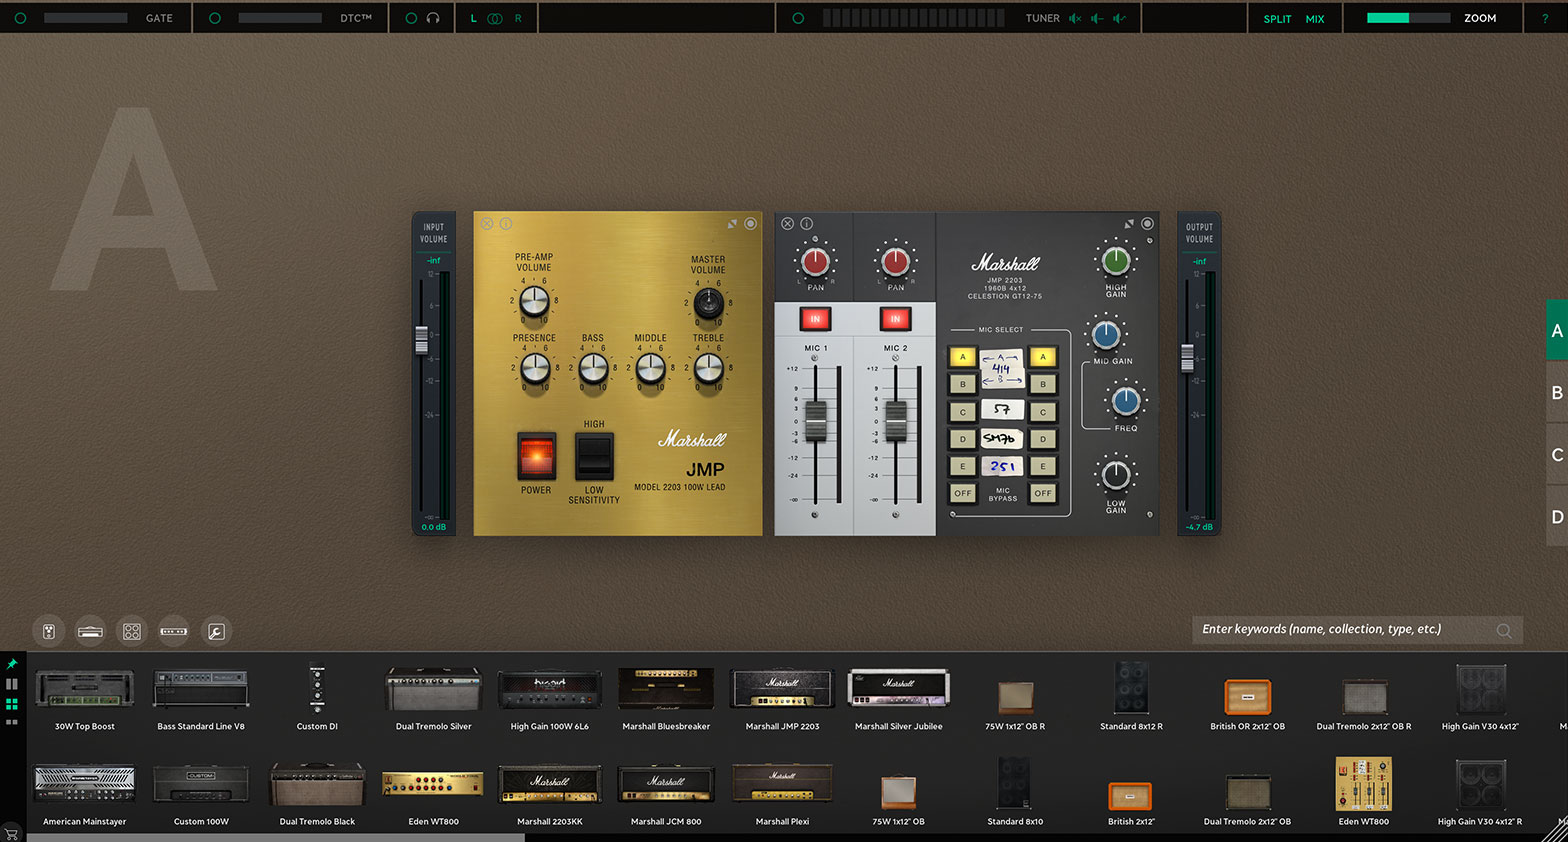Flip the High/Low Sensitivity switch
This screenshot has width=1568, height=842.
point(594,457)
